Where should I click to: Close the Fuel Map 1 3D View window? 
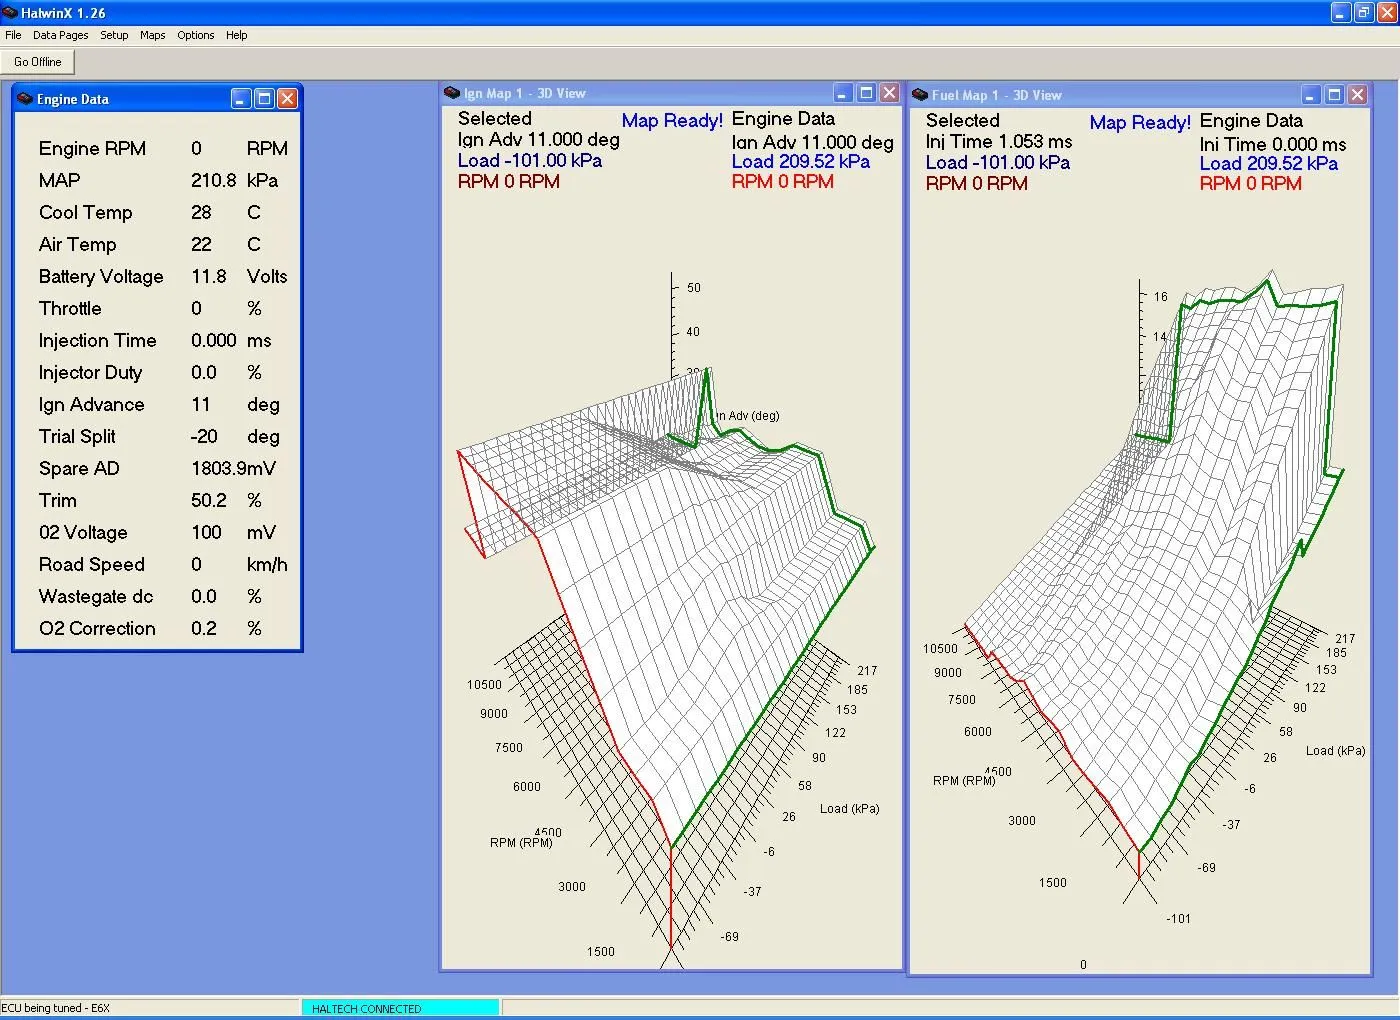tap(1357, 95)
